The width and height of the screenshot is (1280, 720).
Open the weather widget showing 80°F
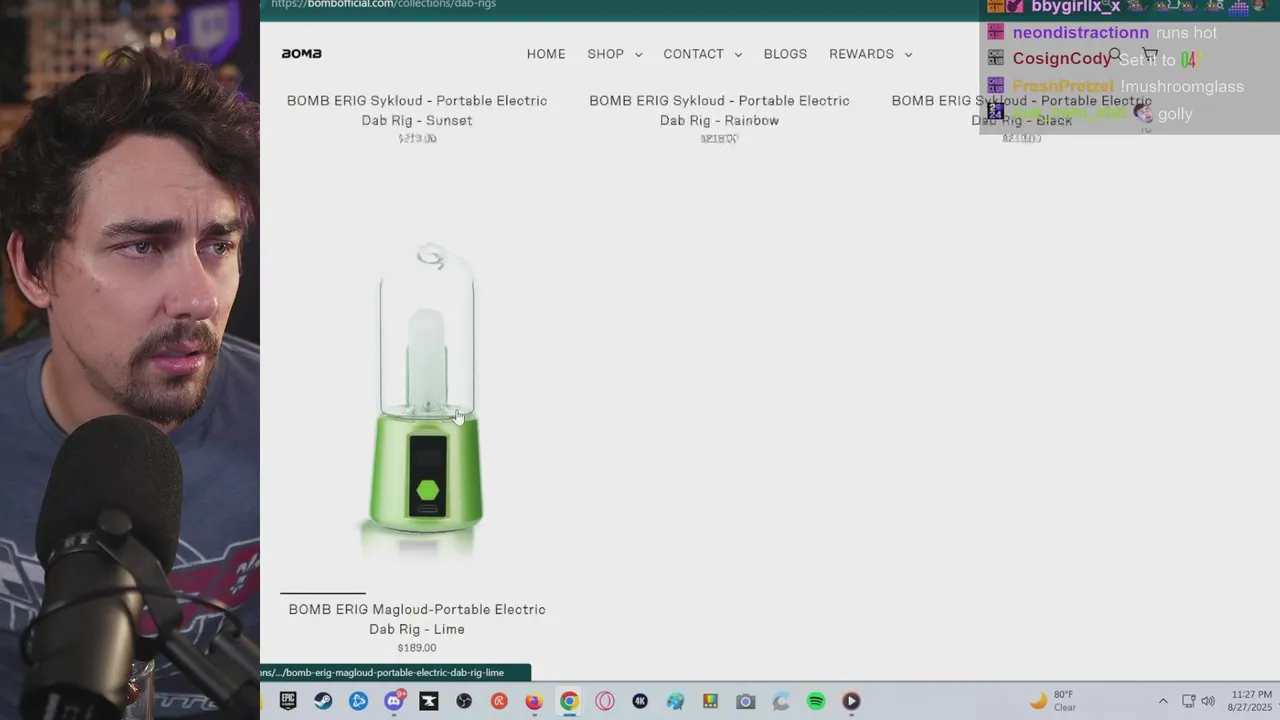click(1053, 701)
